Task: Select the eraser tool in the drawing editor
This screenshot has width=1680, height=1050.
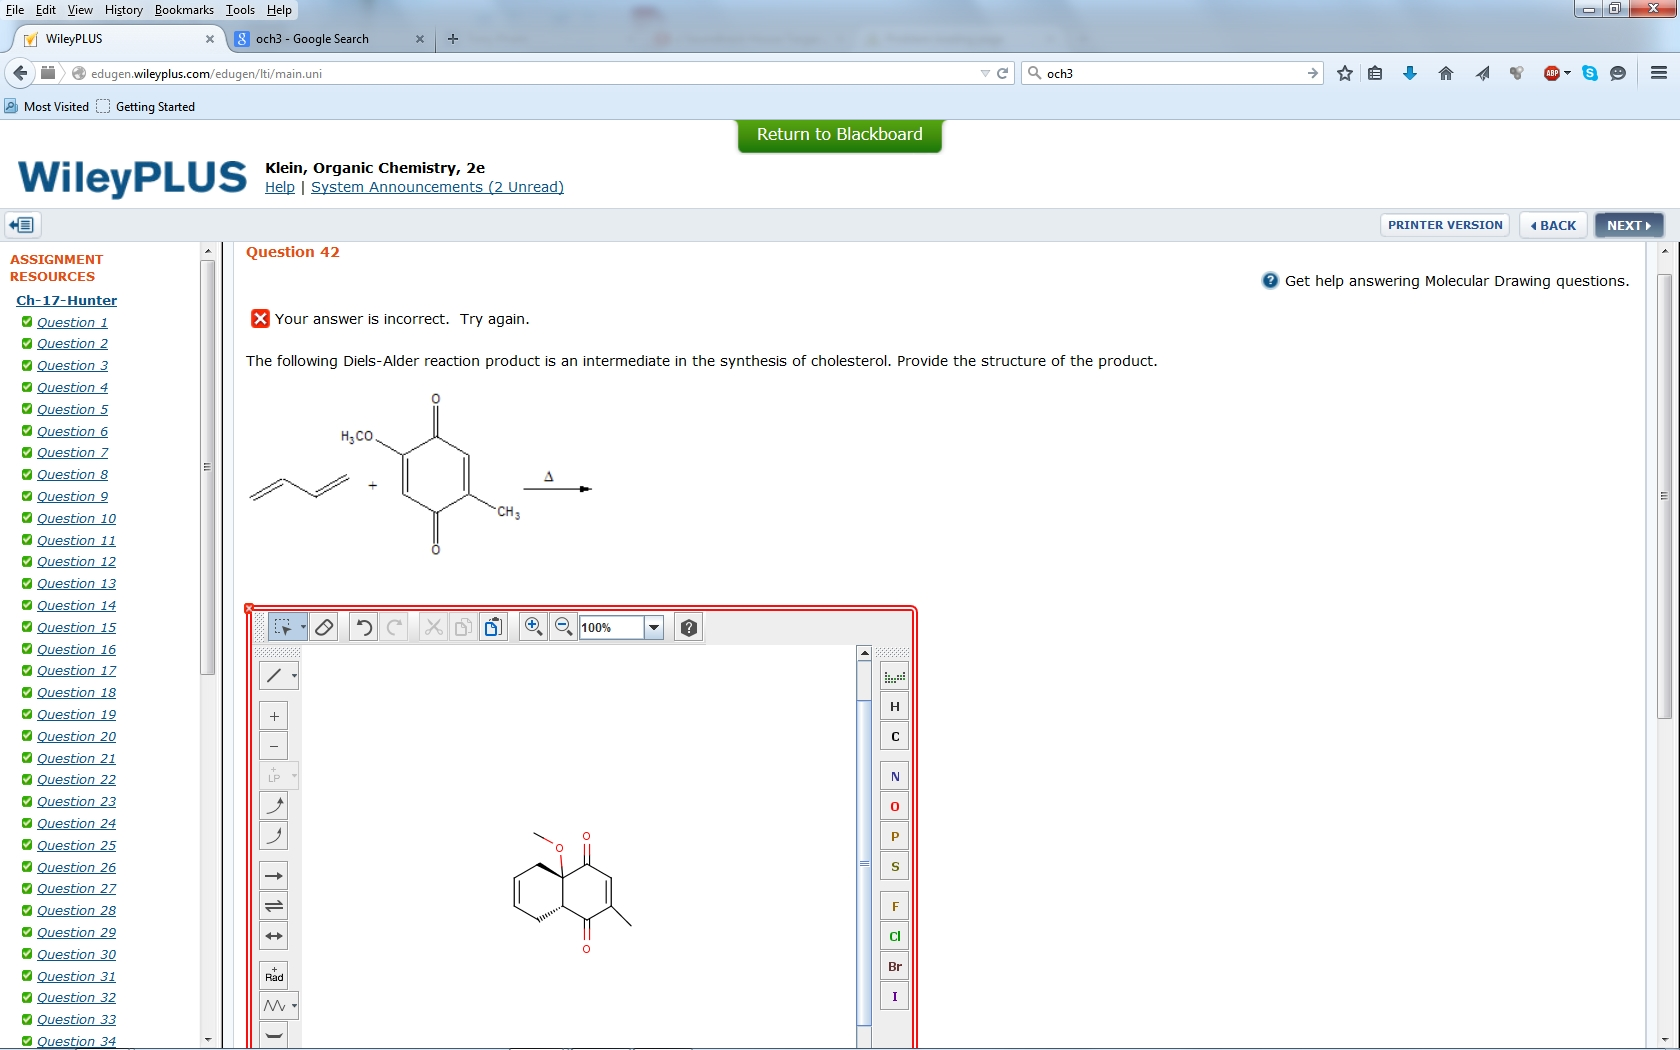Action: coord(324,627)
